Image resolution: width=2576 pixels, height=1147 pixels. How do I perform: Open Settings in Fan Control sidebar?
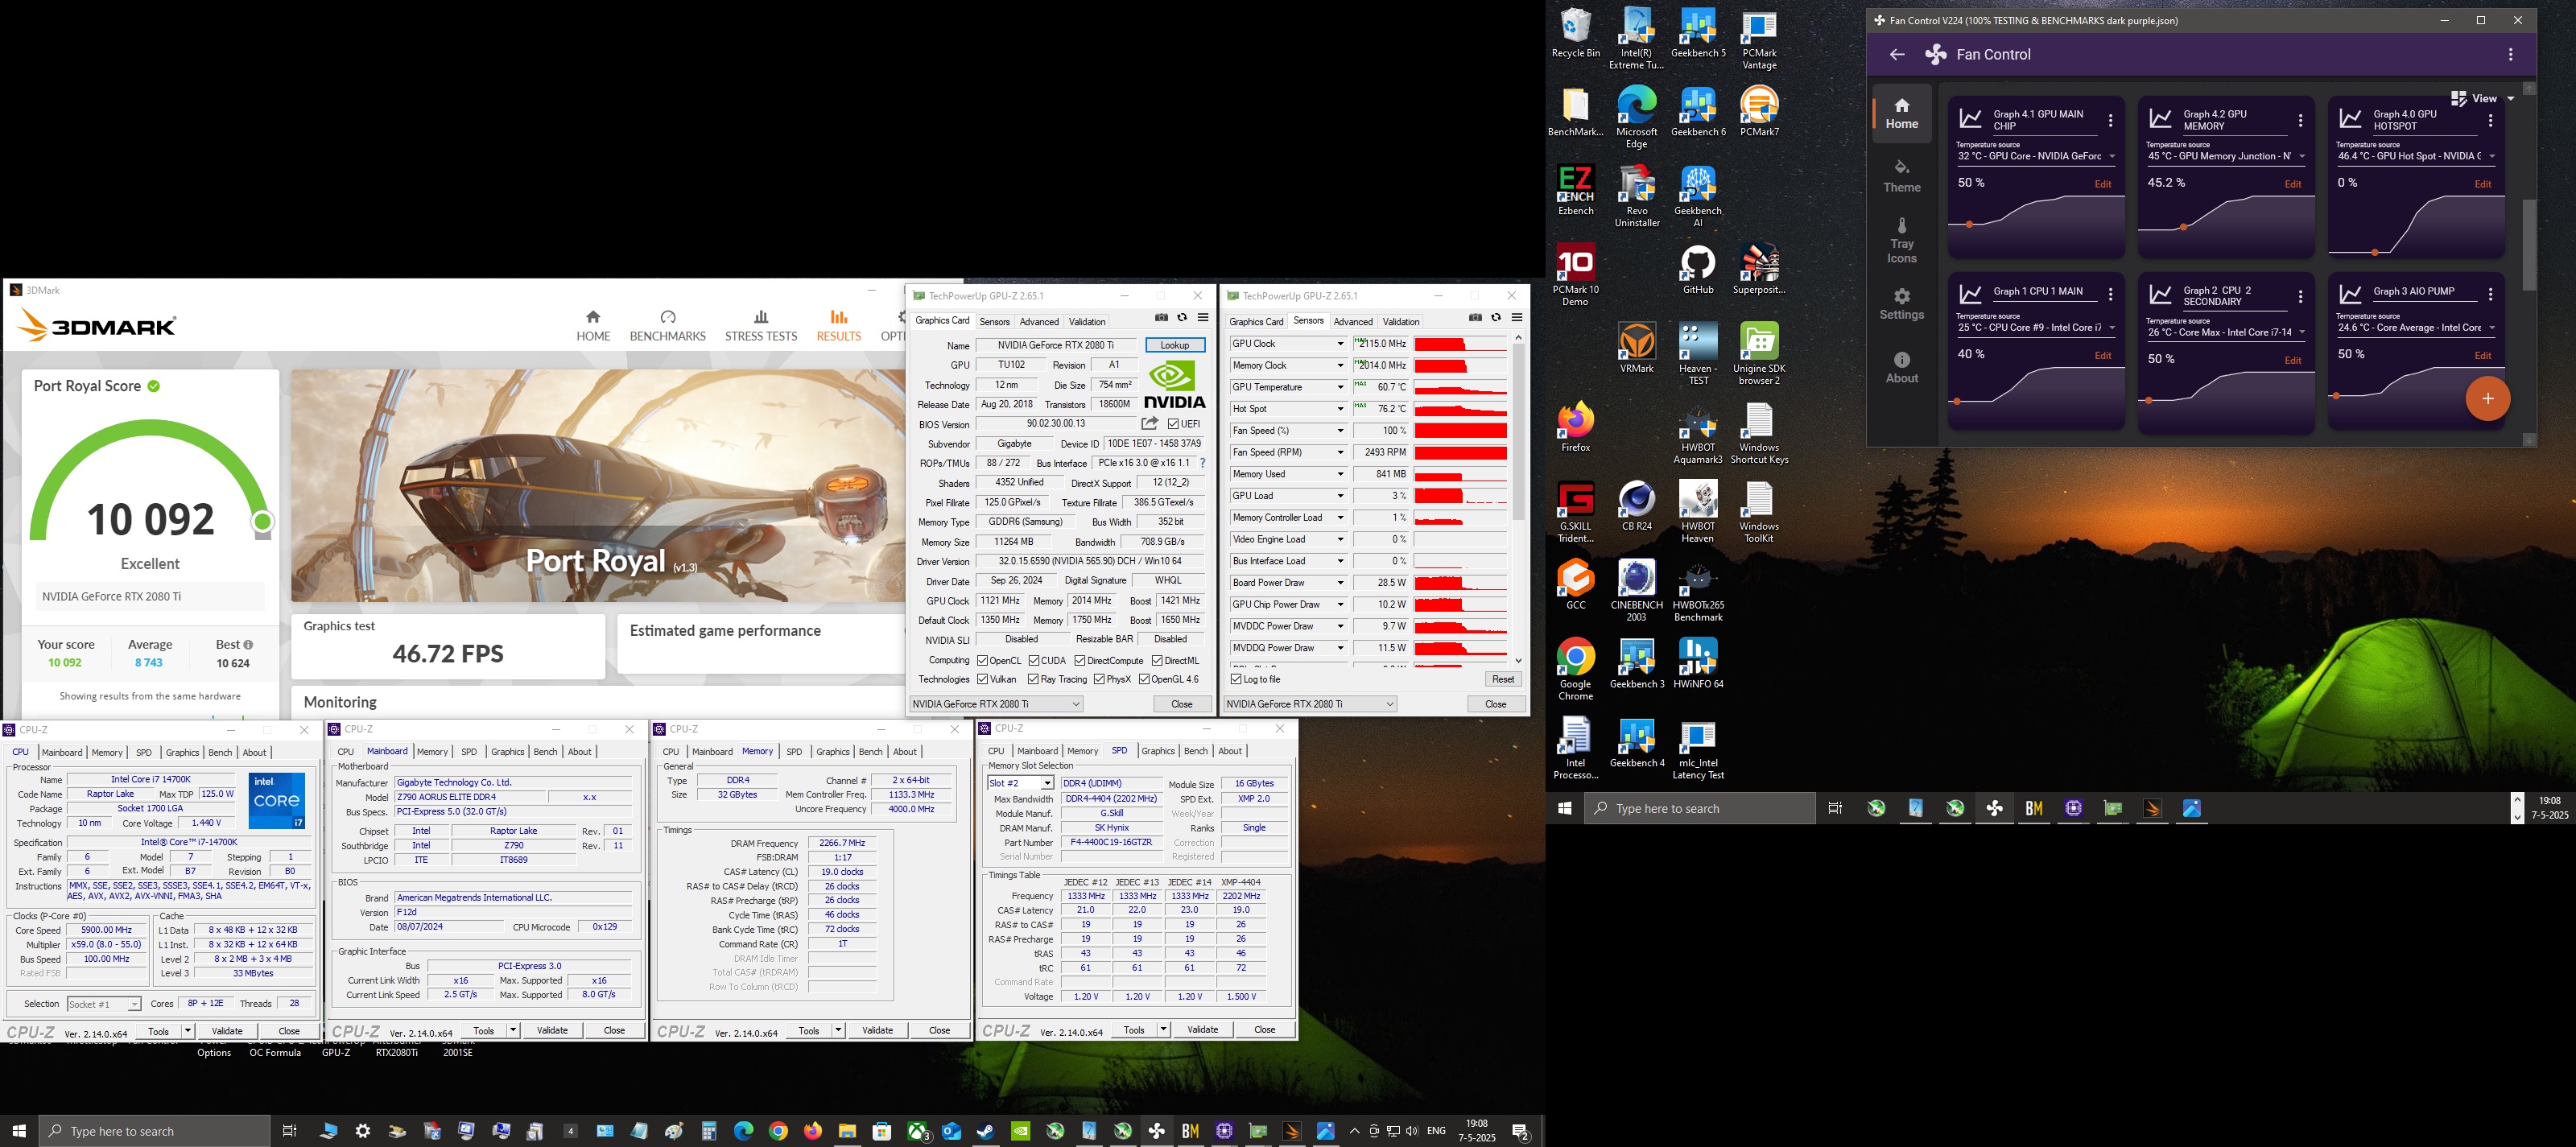point(1901,304)
